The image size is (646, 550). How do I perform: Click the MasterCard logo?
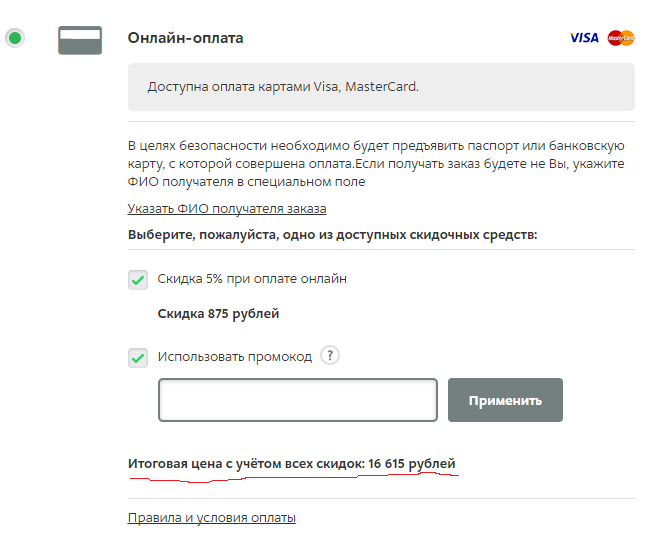[621, 38]
